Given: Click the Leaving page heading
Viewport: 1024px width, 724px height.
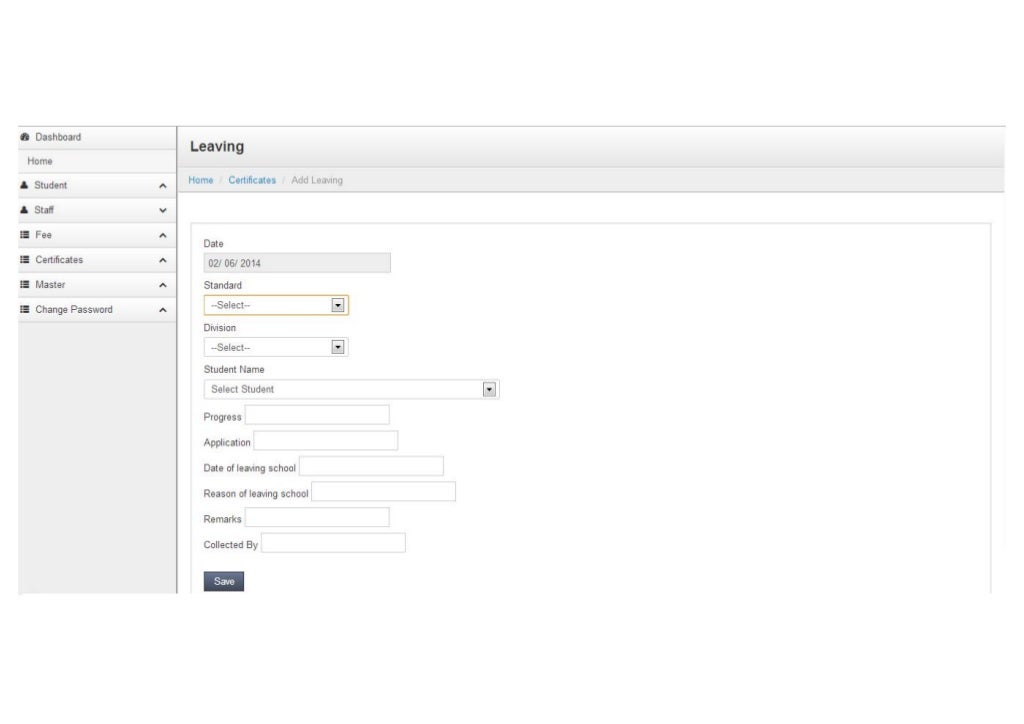Looking at the screenshot, I should [217, 147].
